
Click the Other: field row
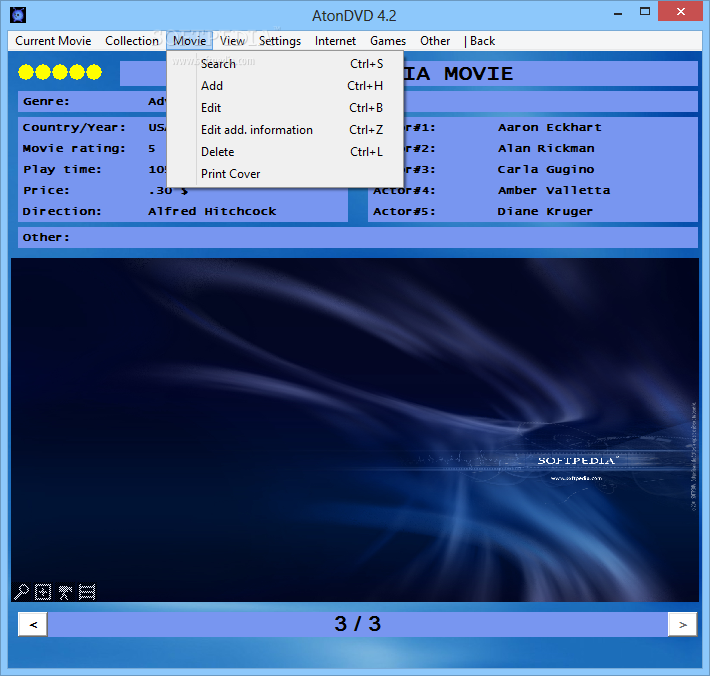pyautogui.click(x=358, y=237)
